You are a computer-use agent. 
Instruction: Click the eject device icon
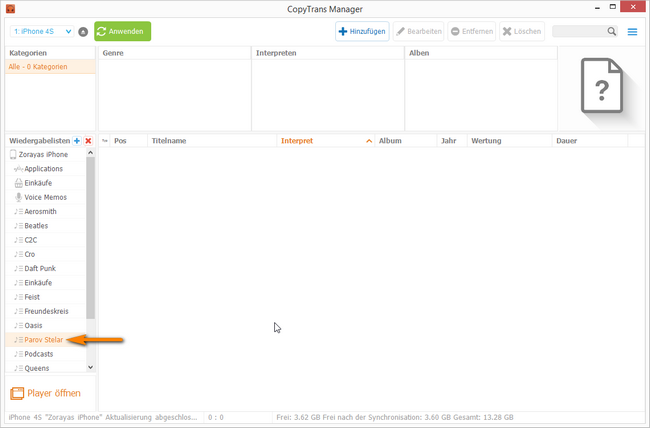tap(83, 32)
